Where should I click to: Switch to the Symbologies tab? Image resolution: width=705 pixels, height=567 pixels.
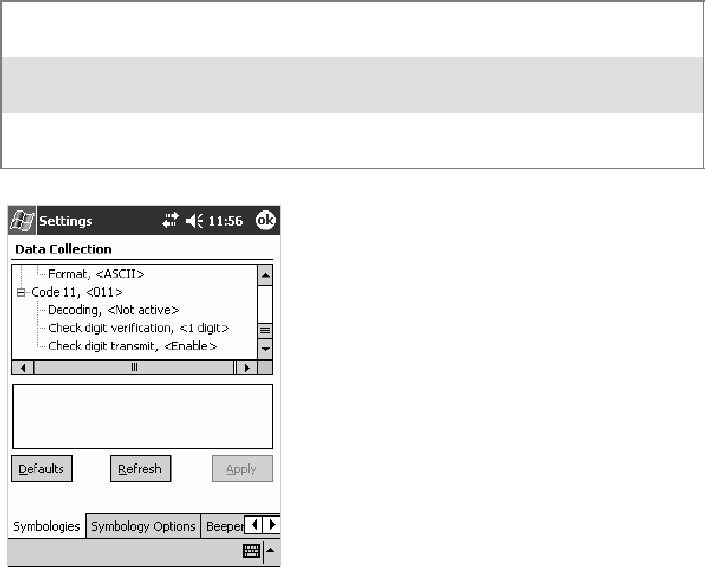(x=47, y=526)
